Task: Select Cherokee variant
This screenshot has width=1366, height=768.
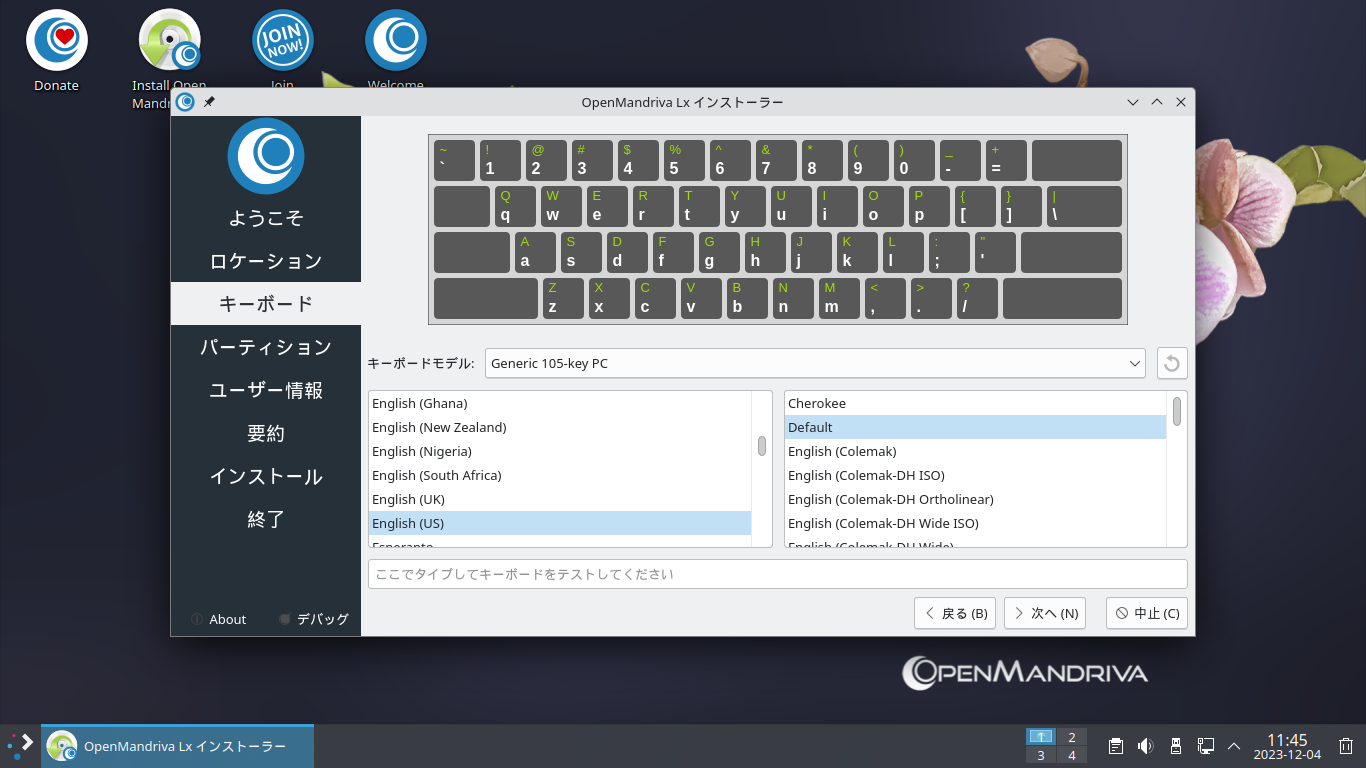Action: 975,403
